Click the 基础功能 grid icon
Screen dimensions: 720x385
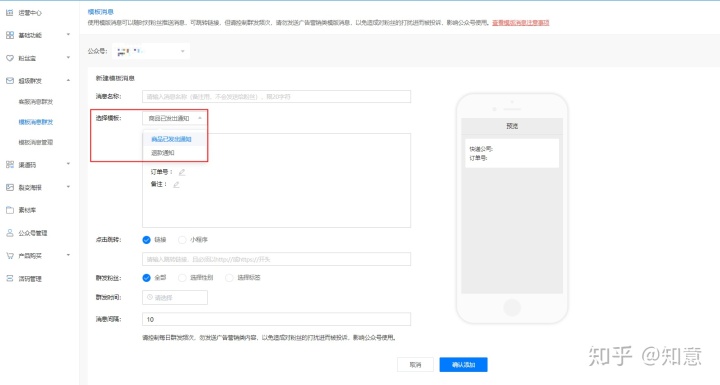10,35
